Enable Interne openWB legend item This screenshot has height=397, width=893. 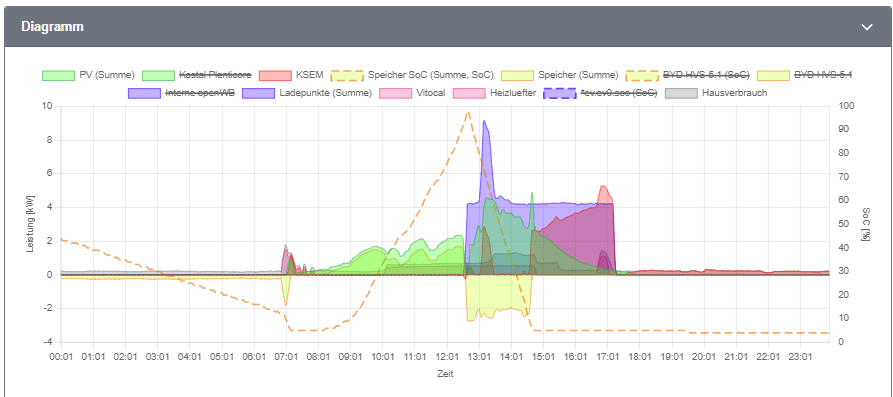pos(182,92)
